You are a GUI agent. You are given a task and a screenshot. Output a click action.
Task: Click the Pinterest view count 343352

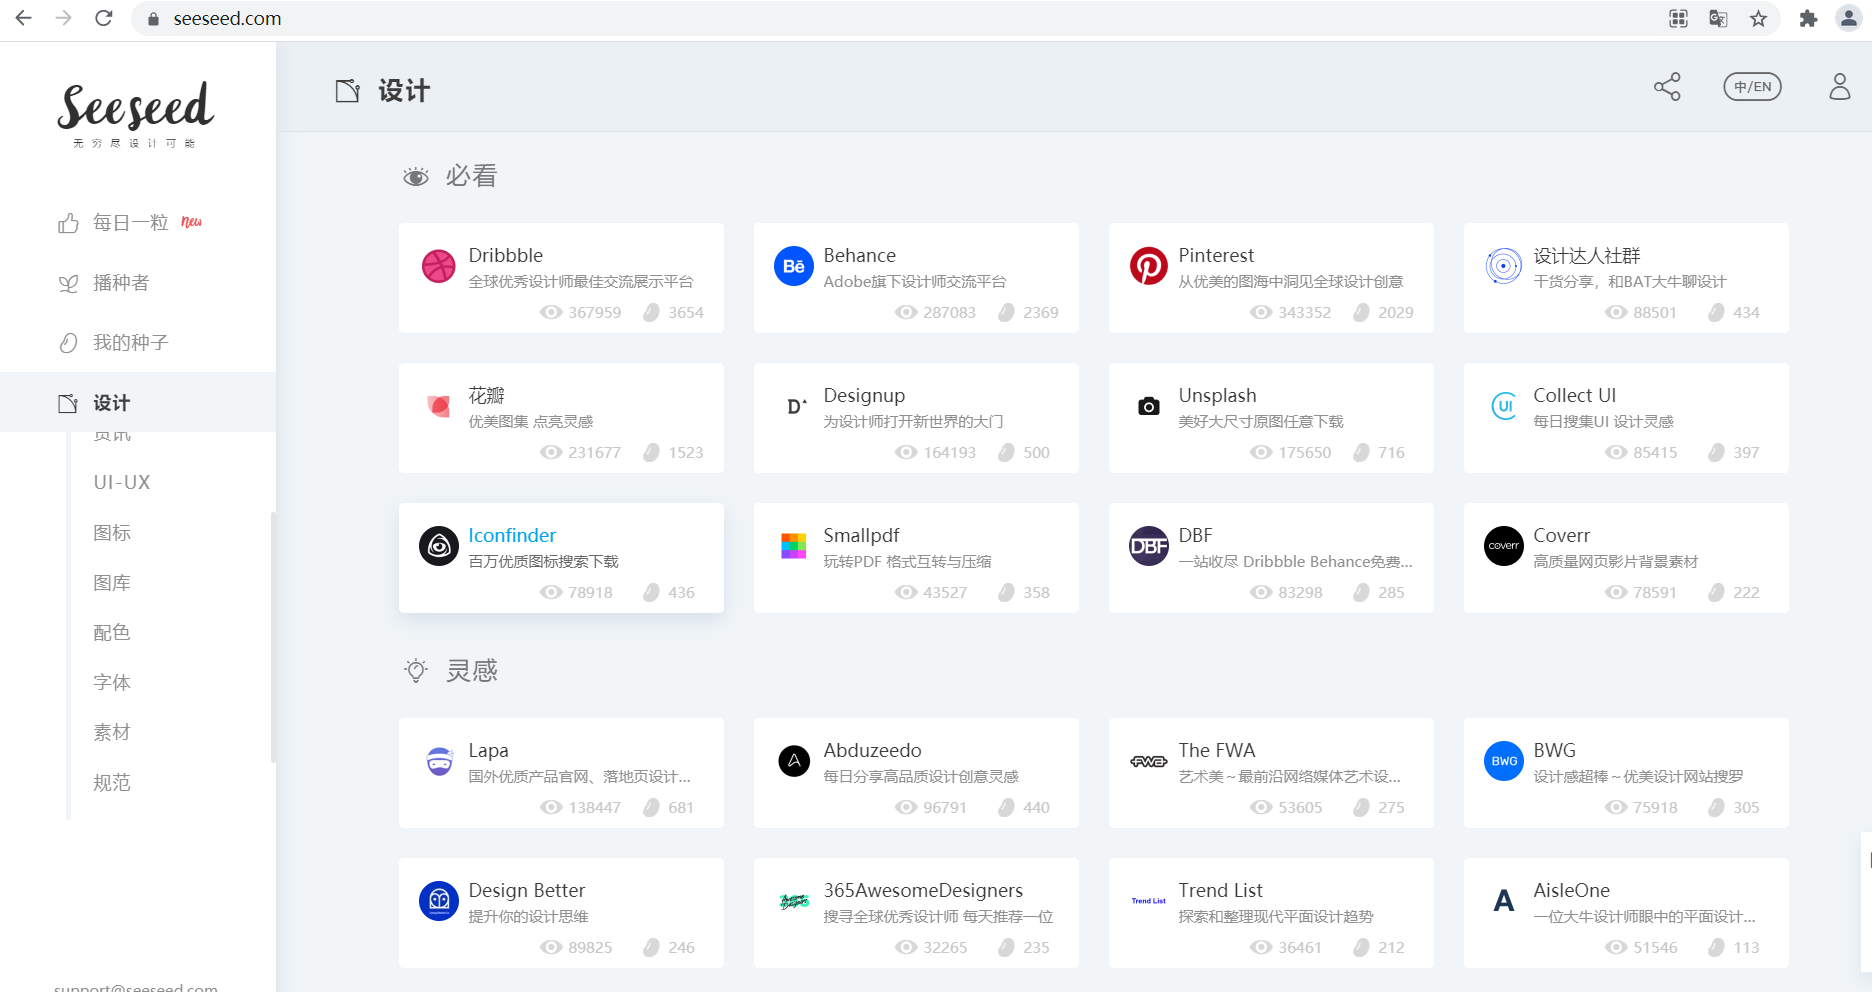click(x=1291, y=312)
